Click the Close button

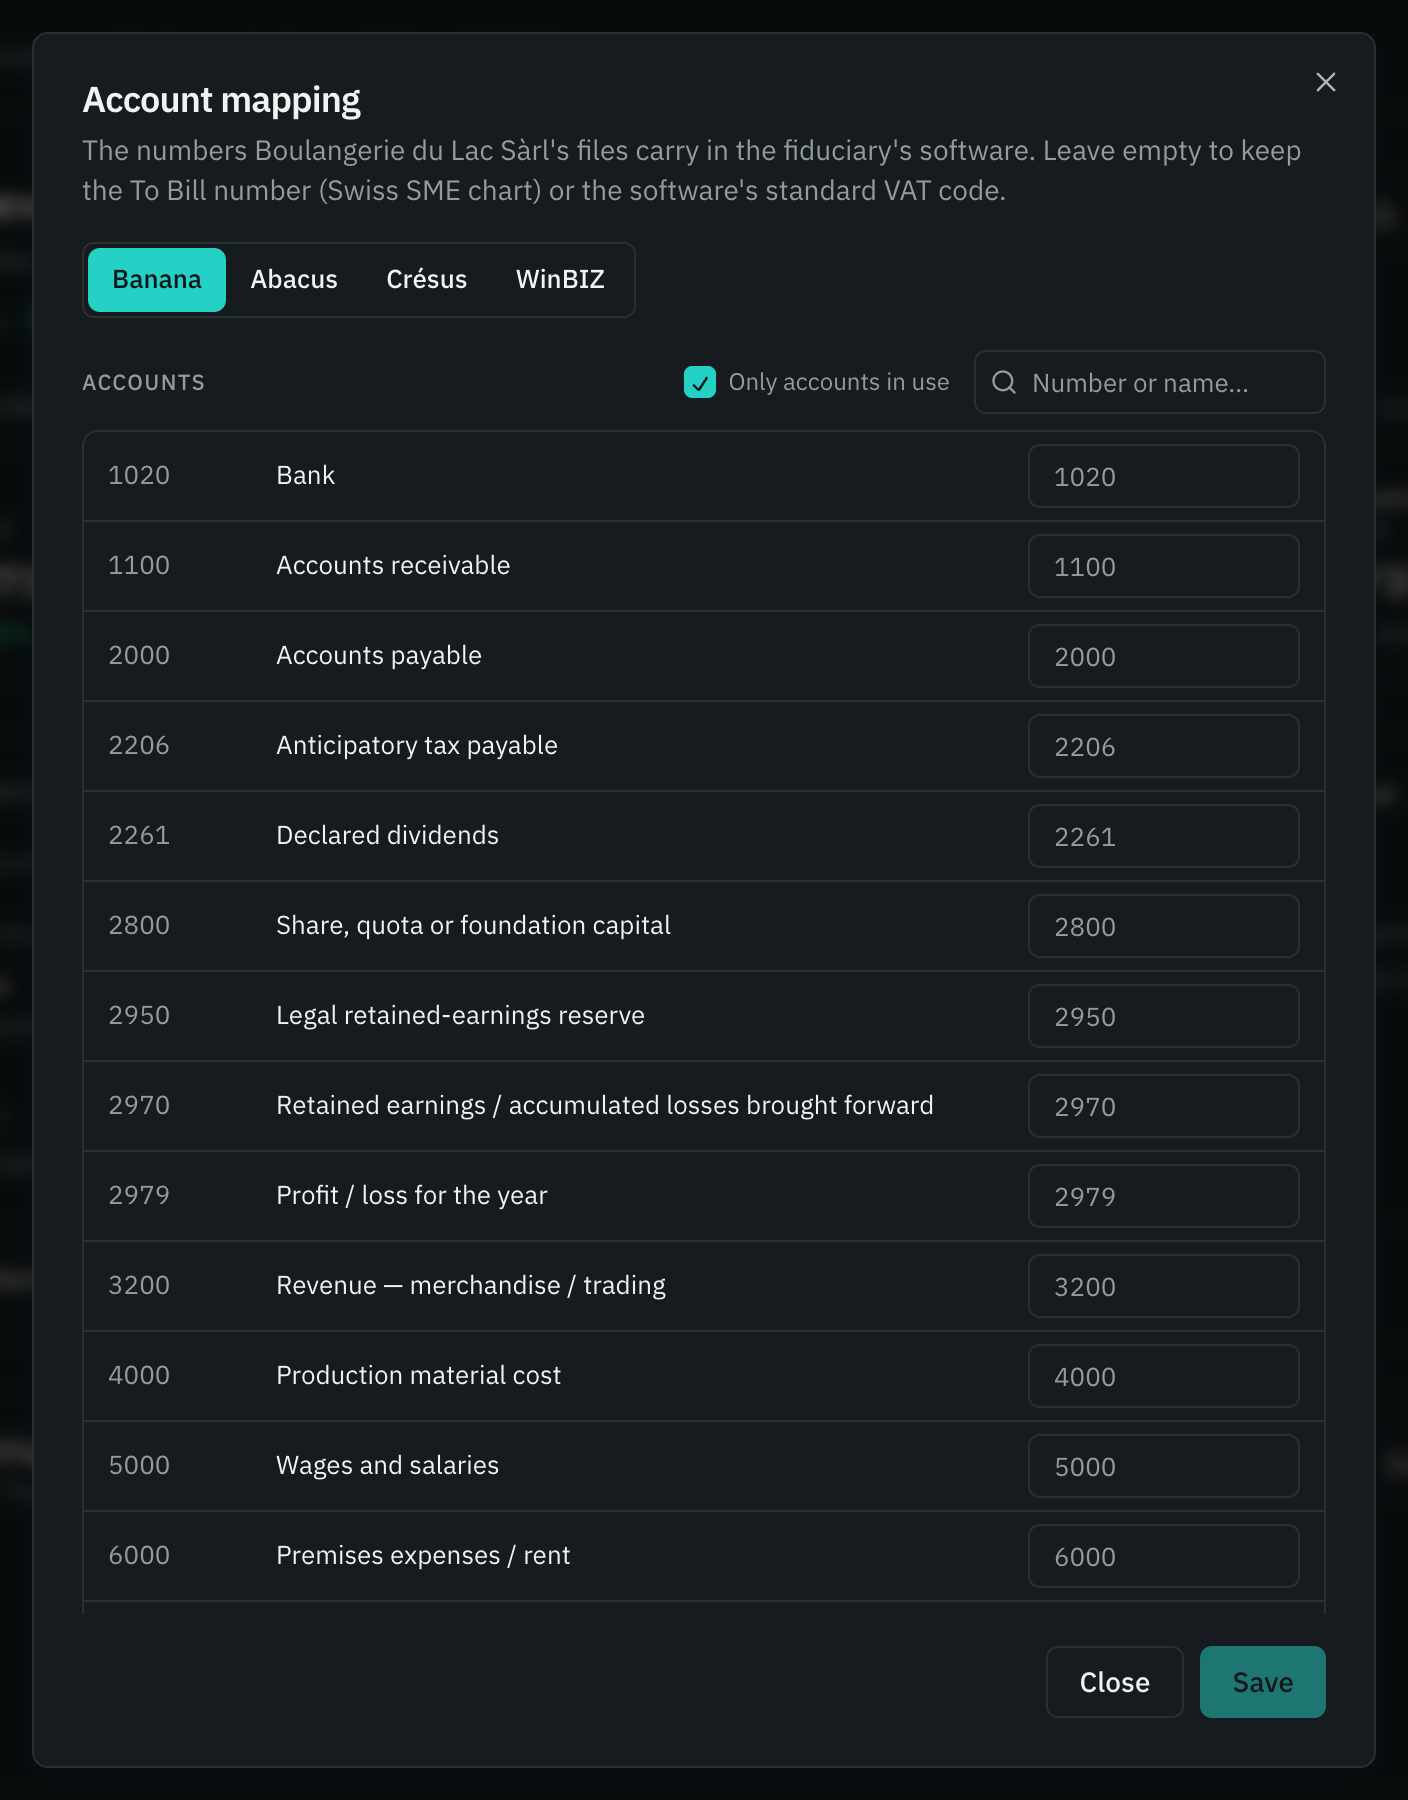click(1115, 1682)
